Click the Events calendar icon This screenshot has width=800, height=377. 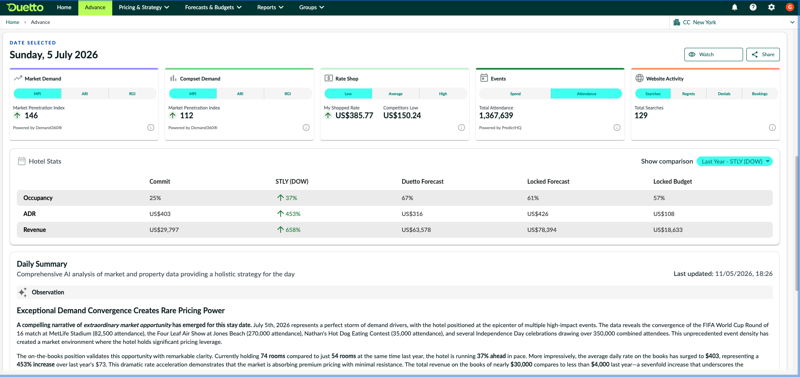click(484, 79)
